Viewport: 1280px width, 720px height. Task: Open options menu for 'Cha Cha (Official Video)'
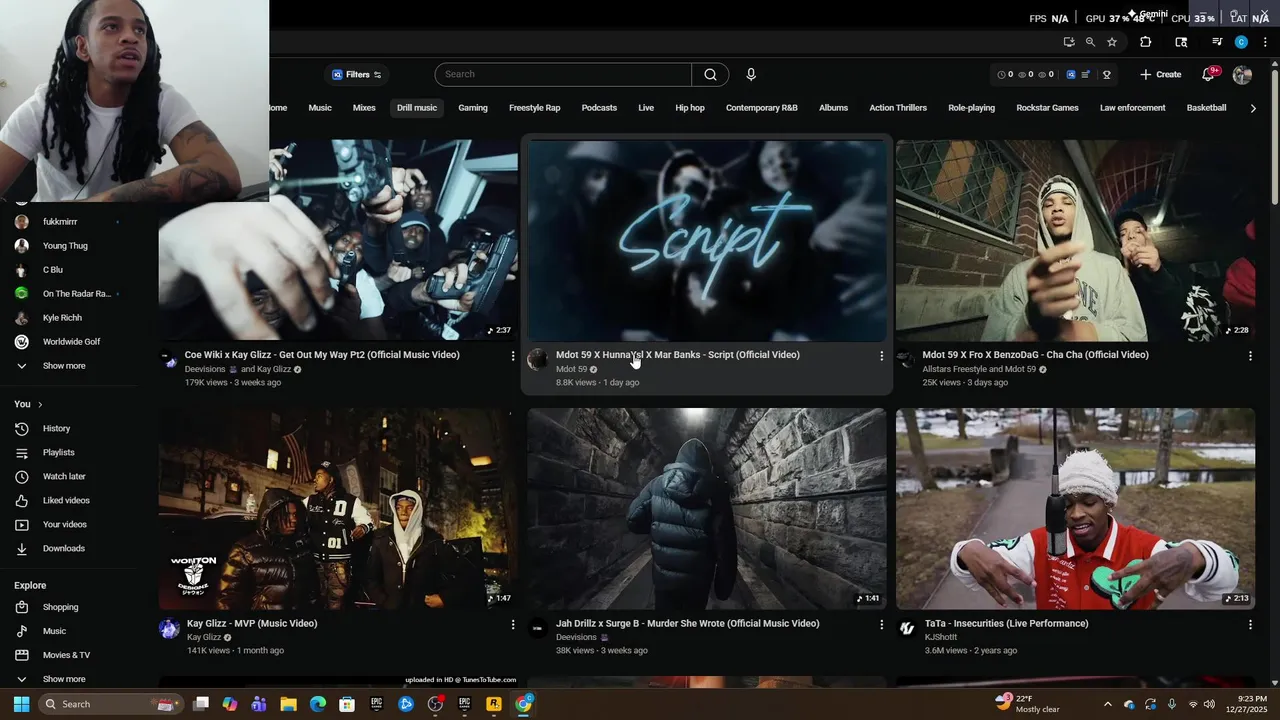coord(1250,356)
